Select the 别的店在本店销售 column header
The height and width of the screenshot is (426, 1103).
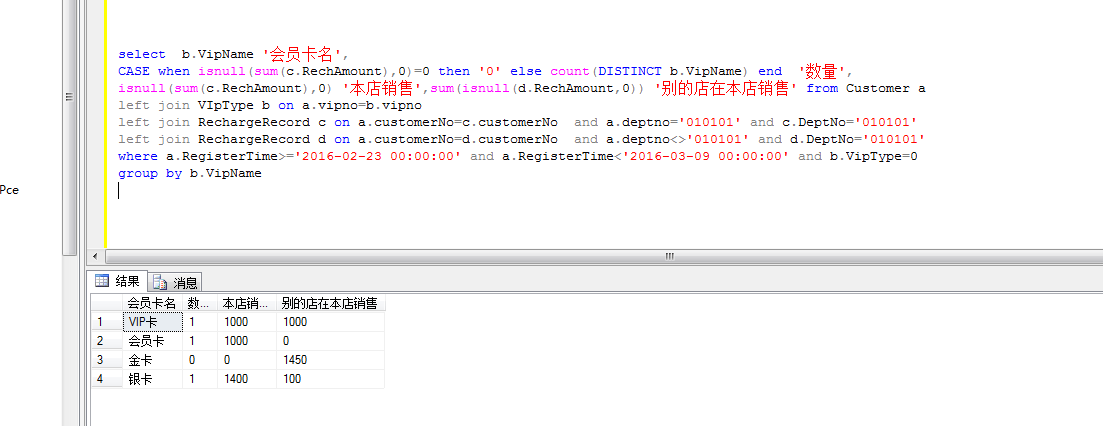click(330, 304)
